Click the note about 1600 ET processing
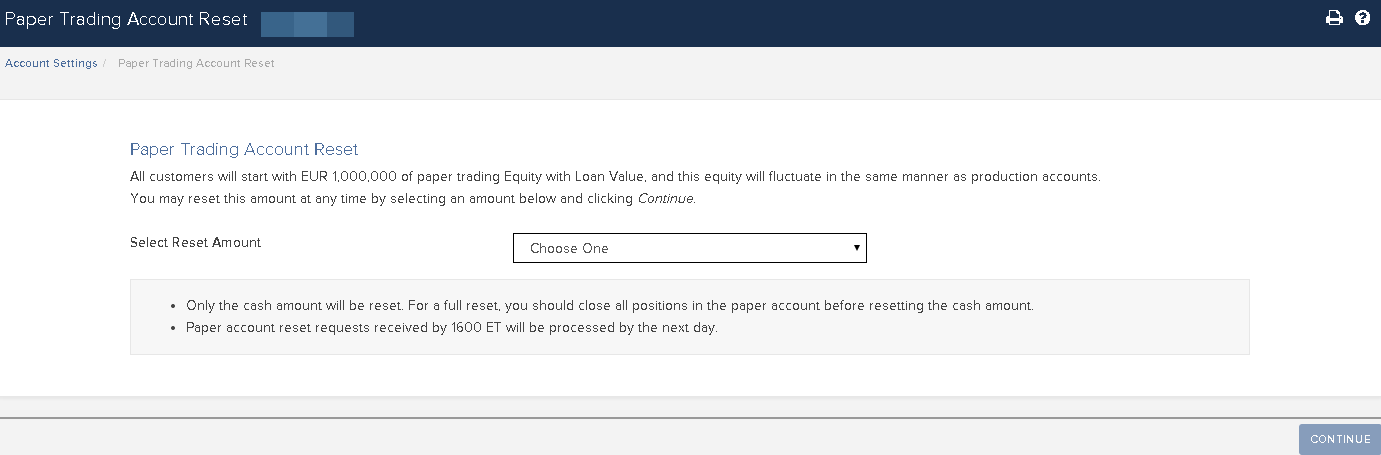This screenshot has height=455, width=1381. click(x=452, y=327)
